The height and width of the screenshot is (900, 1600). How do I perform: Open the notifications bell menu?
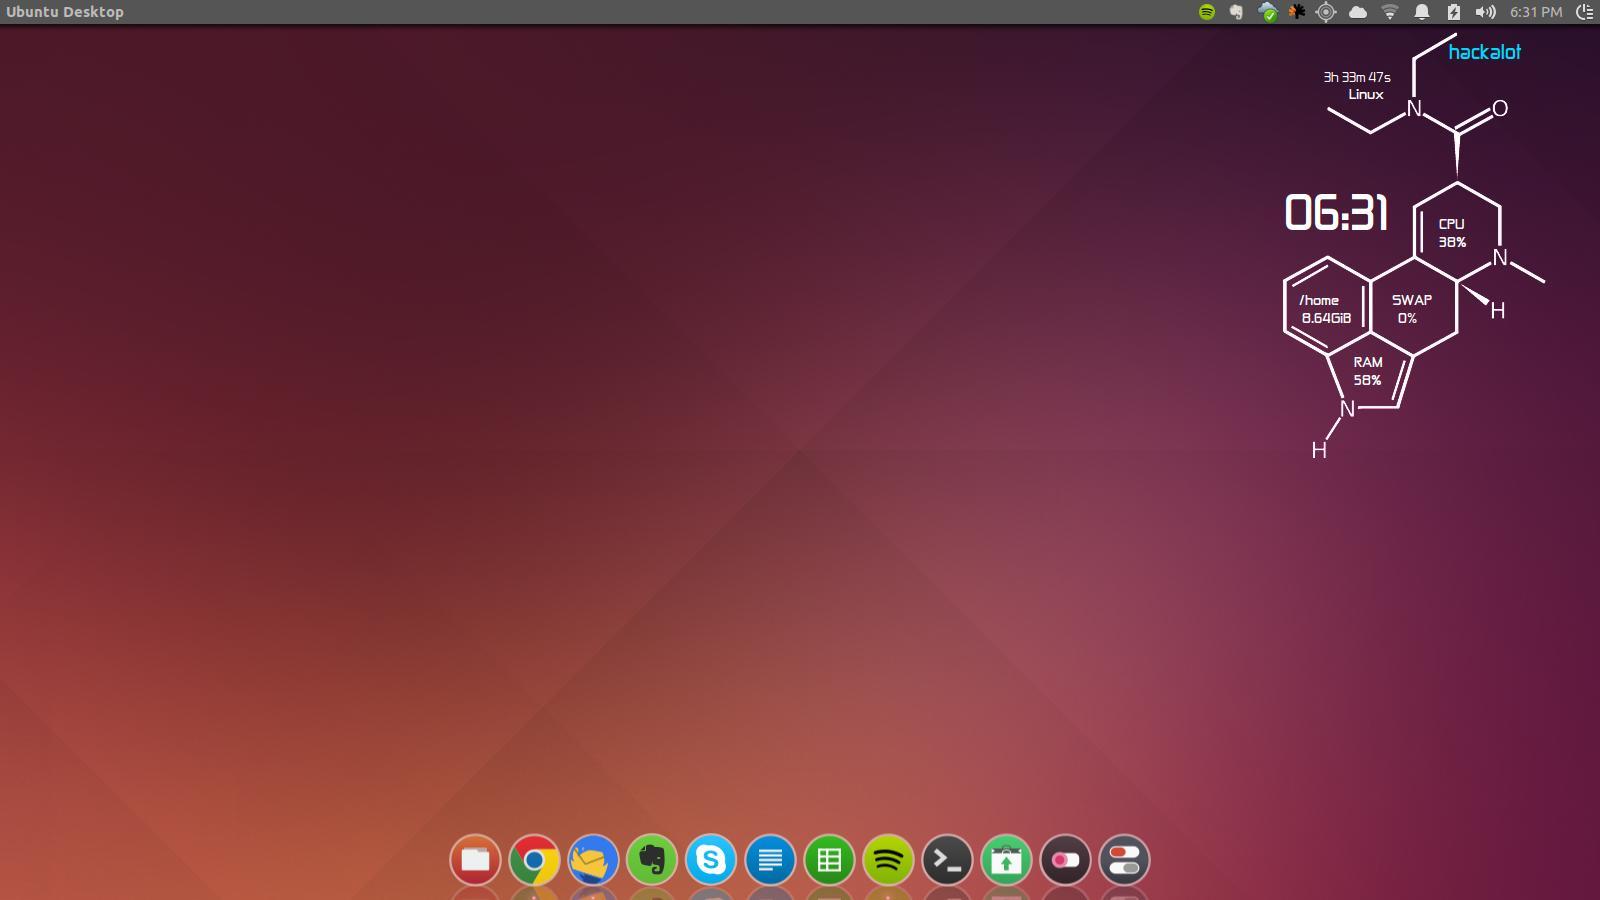pyautogui.click(x=1421, y=13)
